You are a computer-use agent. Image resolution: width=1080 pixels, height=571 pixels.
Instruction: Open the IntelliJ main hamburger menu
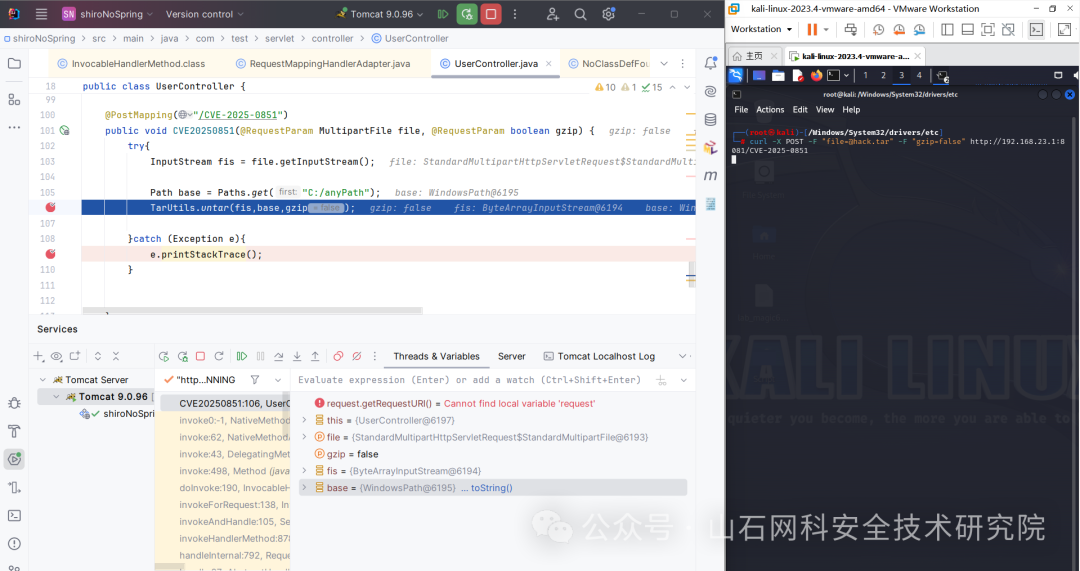coord(41,14)
